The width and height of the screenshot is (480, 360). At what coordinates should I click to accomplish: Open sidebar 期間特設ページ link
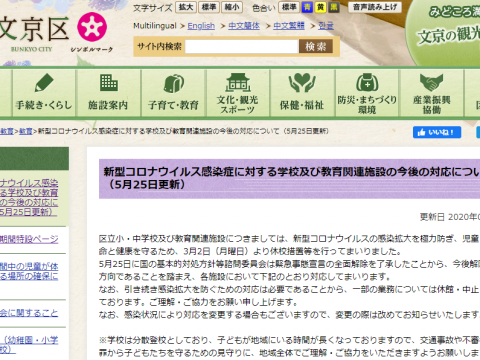tap(29, 239)
